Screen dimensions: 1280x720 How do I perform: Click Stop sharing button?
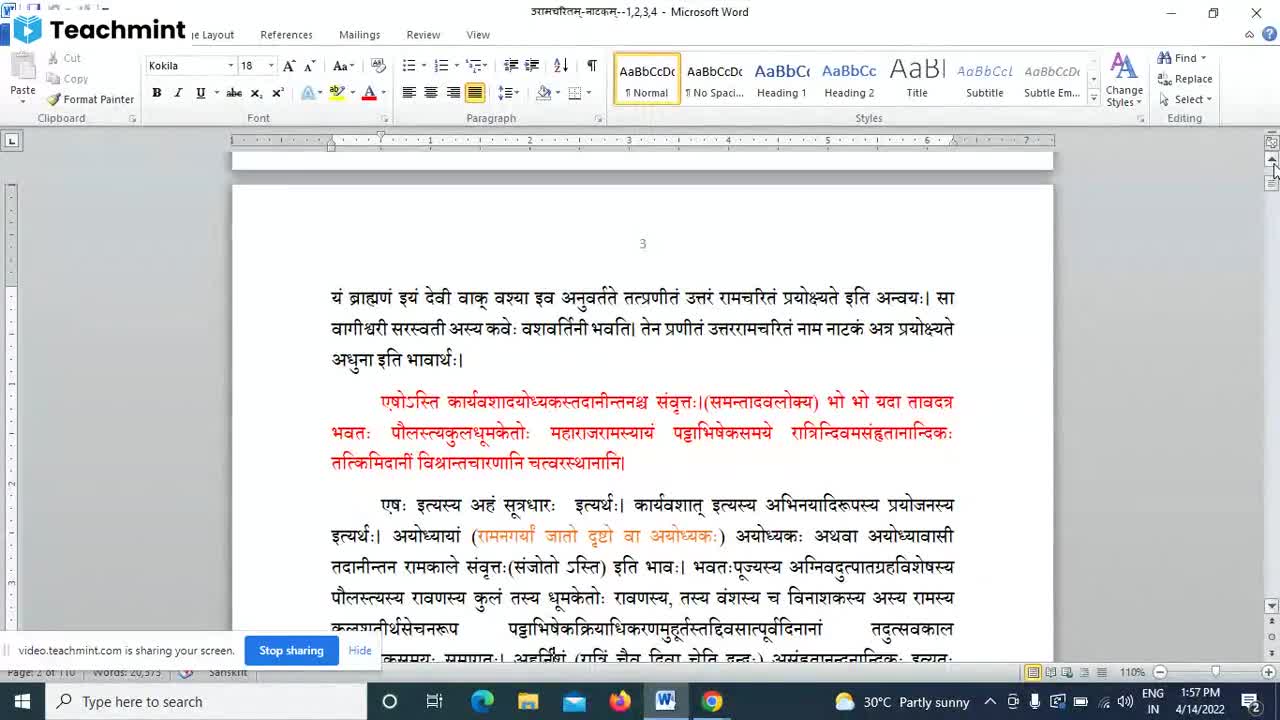(x=291, y=651)
